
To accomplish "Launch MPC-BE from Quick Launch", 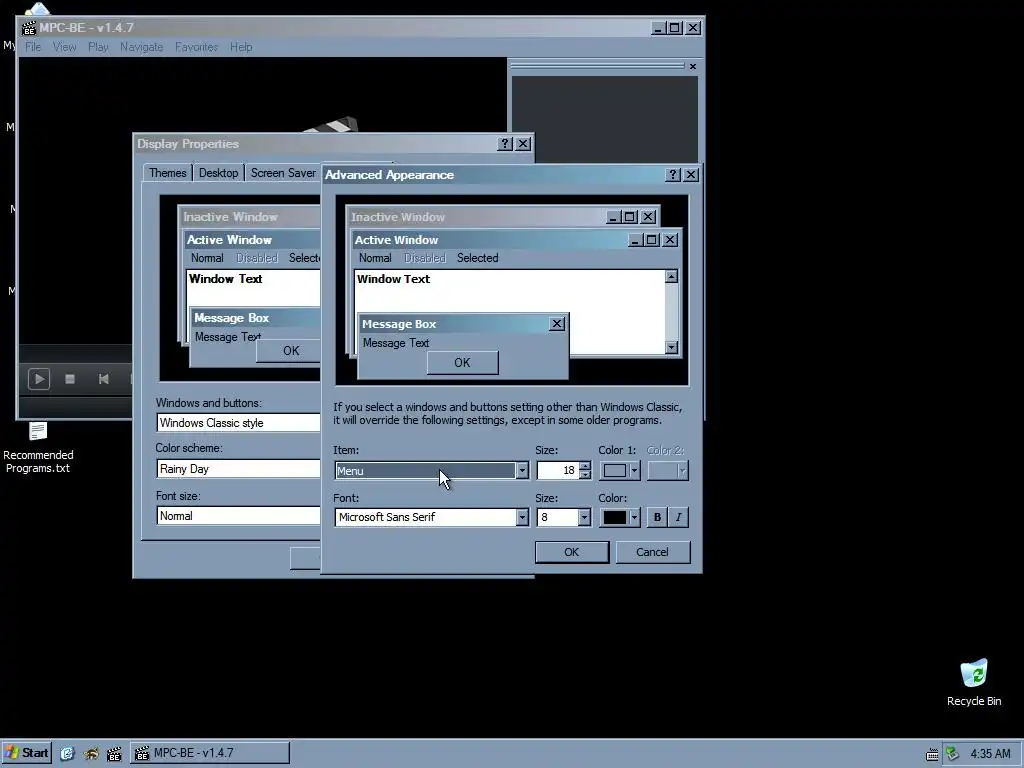I will pyautogui.click(x=114, y=754).
